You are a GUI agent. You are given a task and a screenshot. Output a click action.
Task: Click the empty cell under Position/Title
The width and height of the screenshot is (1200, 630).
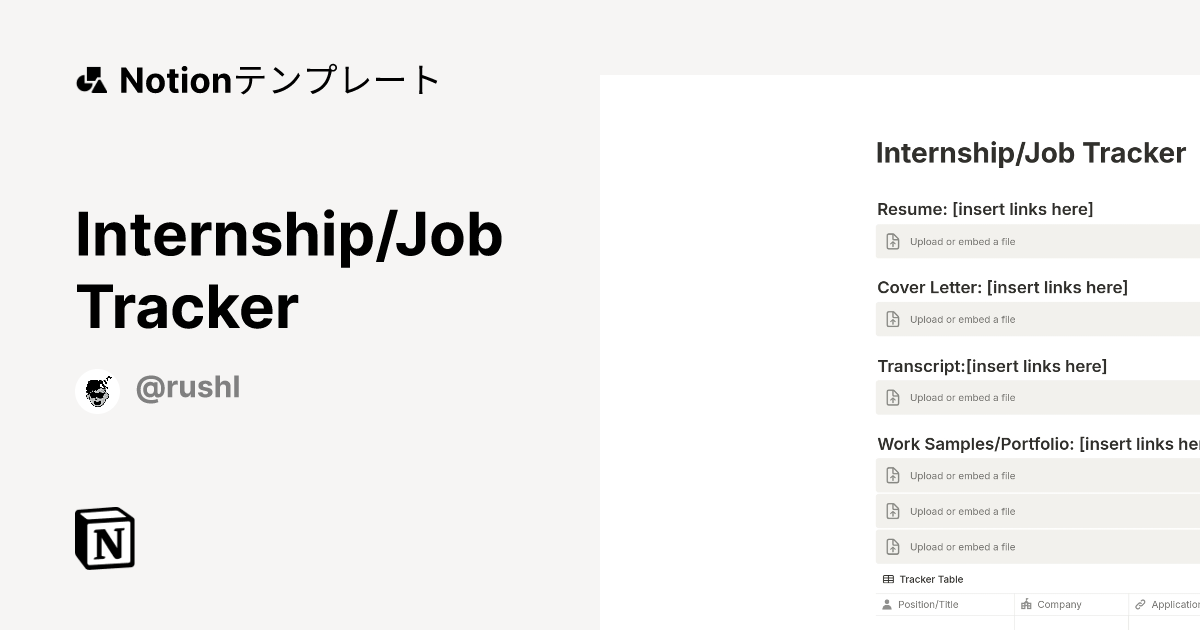[945, 624]
